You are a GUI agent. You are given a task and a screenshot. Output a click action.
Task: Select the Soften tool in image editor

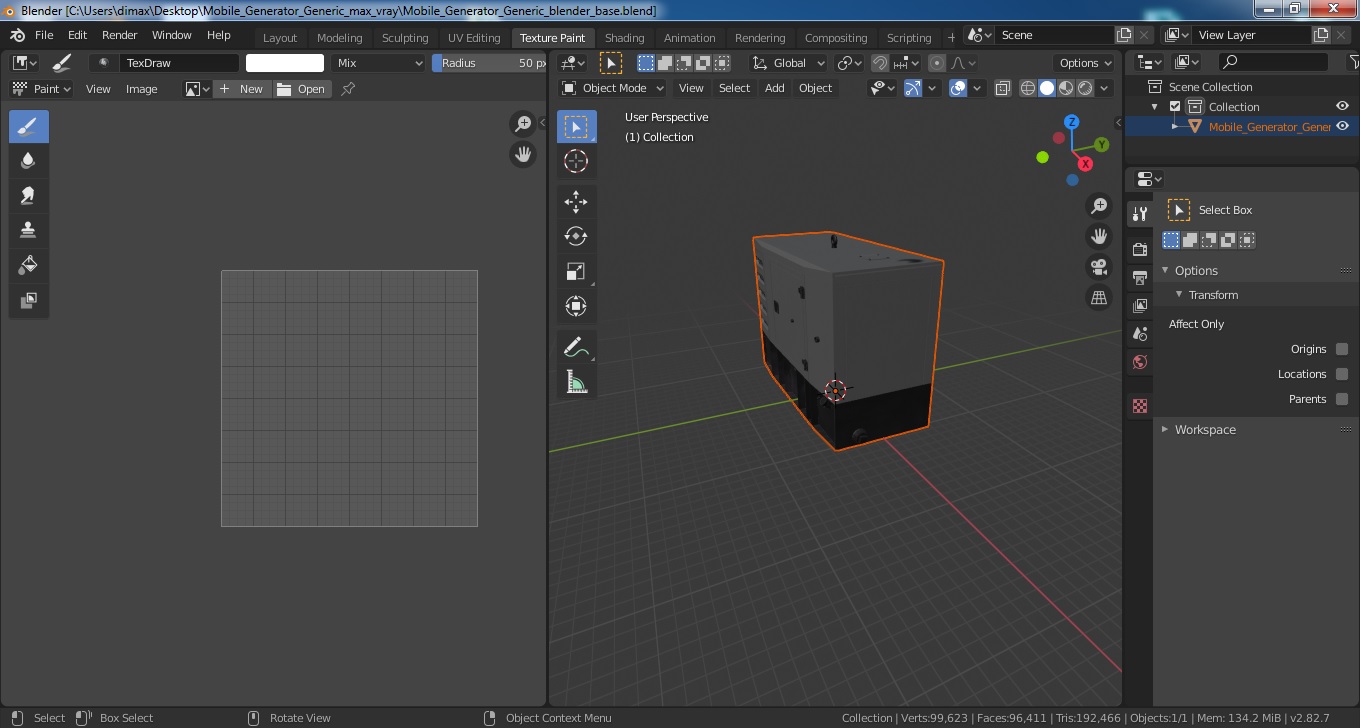tap(28, 160)
